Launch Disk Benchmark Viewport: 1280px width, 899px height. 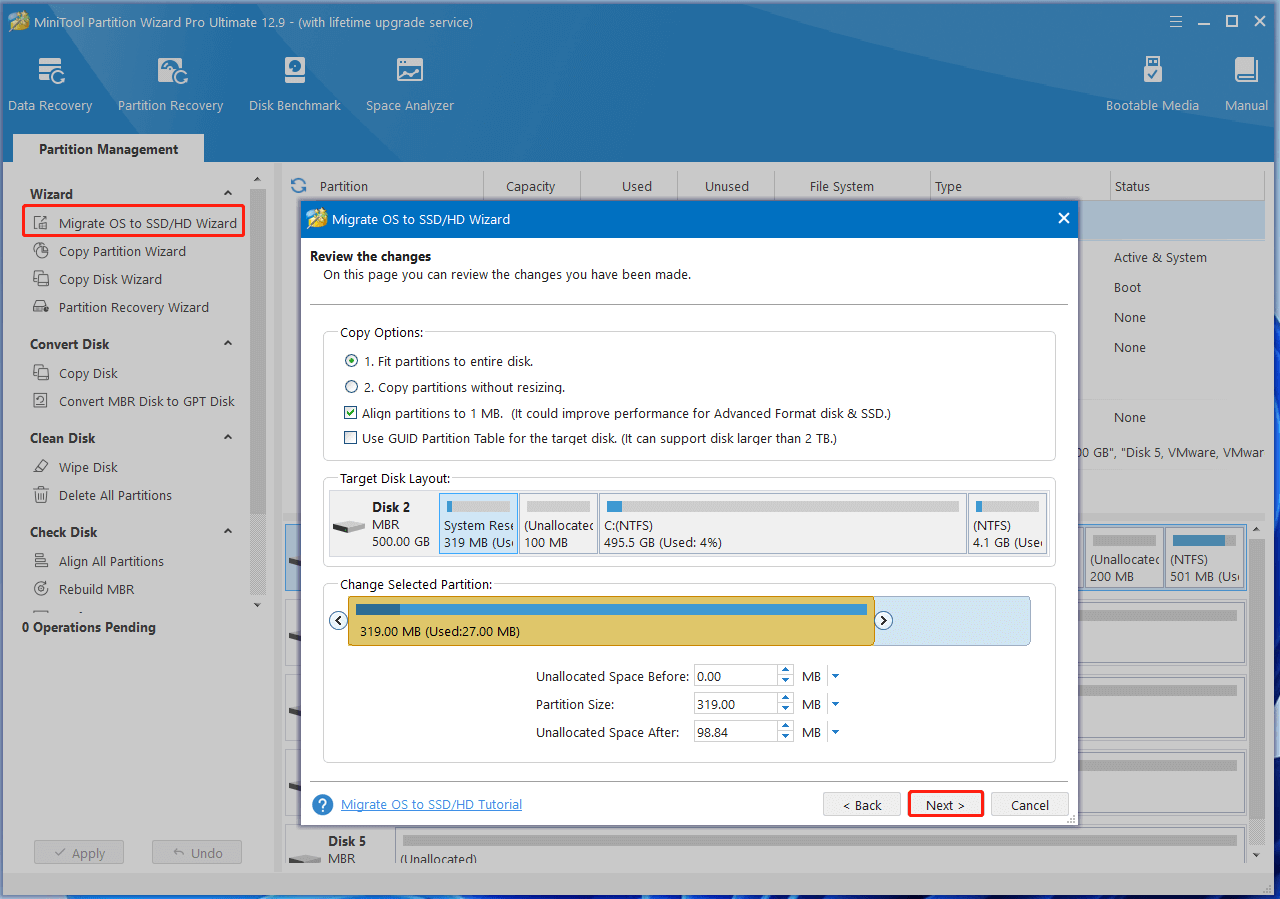[x=295, y=84]
